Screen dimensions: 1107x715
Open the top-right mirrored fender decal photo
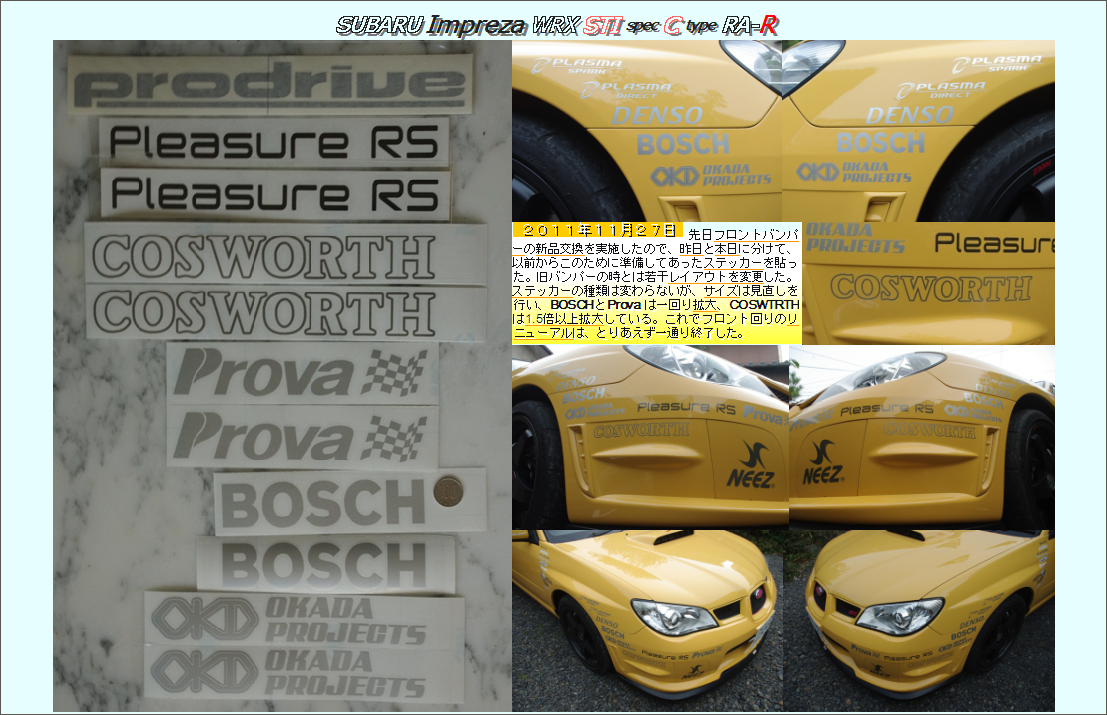tap(918, 130)
